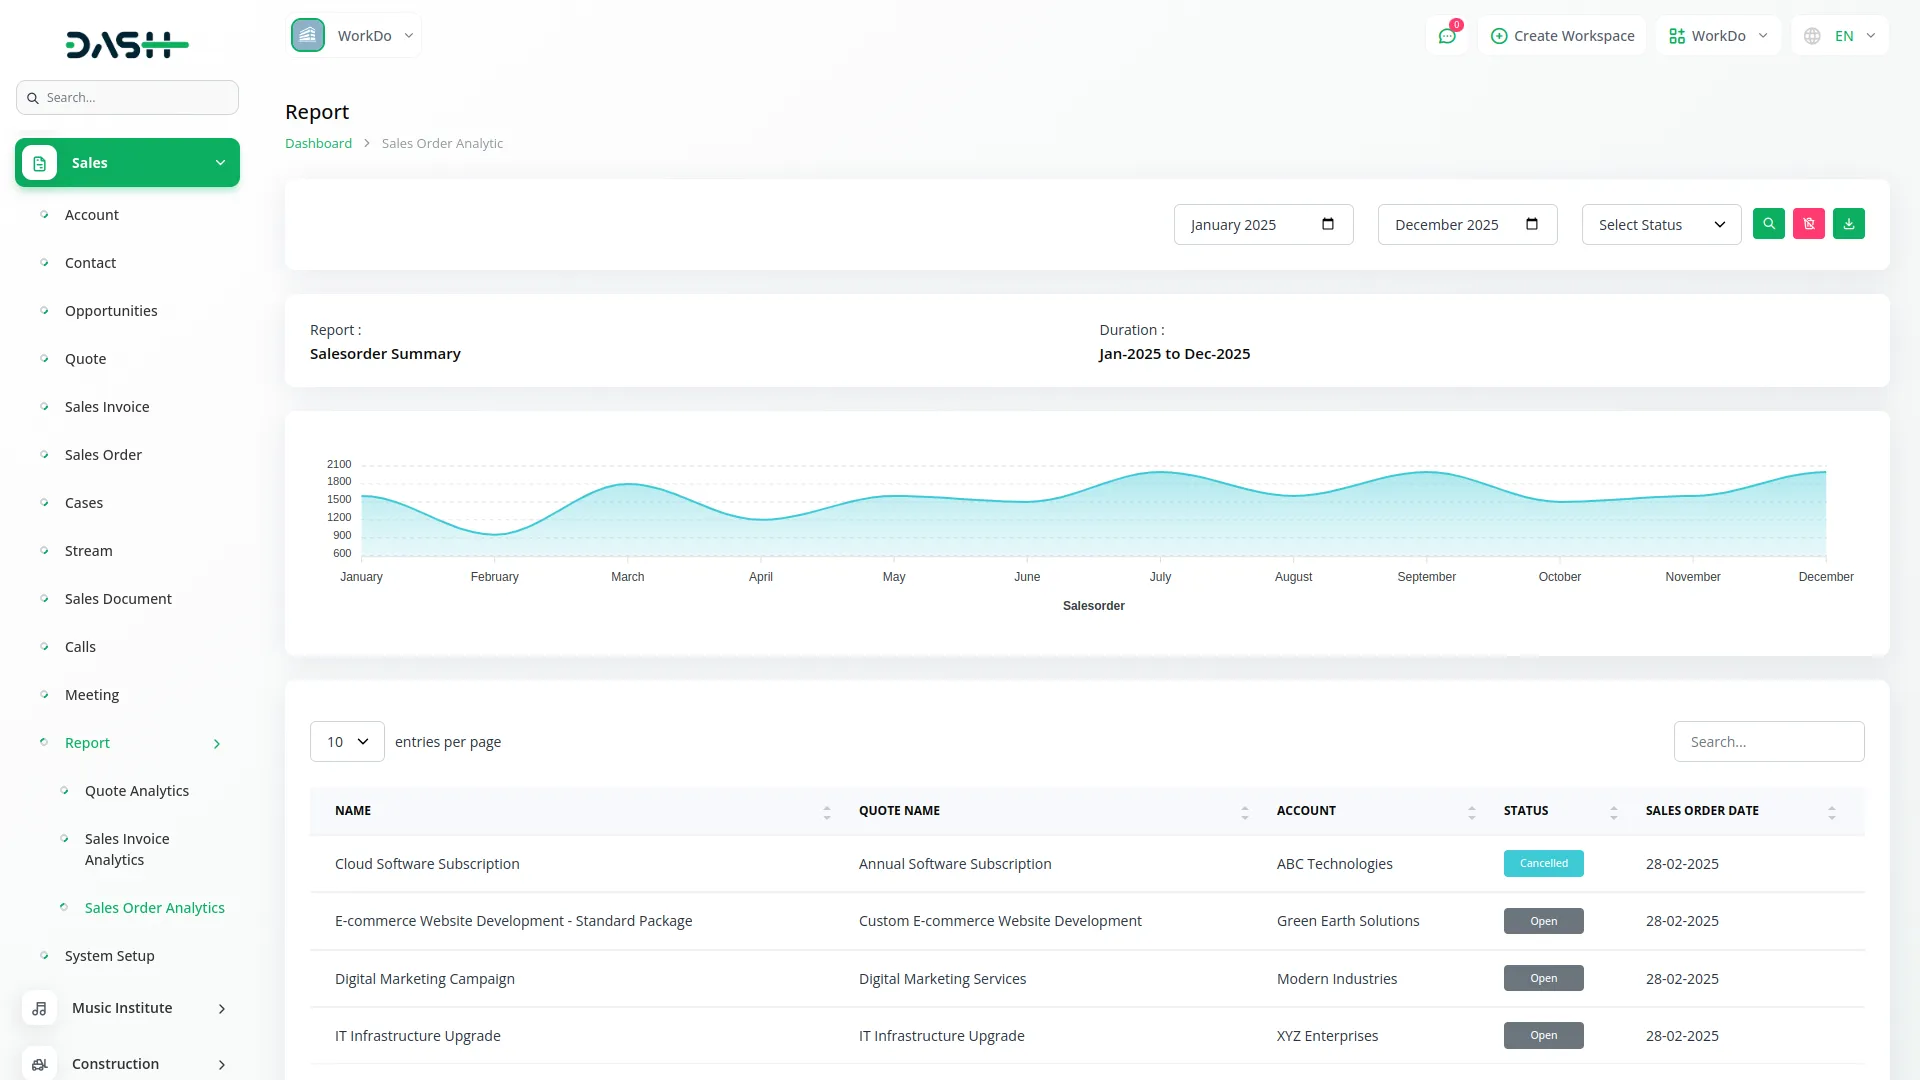Click the calendar icon in December 2025 field
The height and width of the screenshot is (1080, 1920).
pyautogui.click(x=1532, y=224)
